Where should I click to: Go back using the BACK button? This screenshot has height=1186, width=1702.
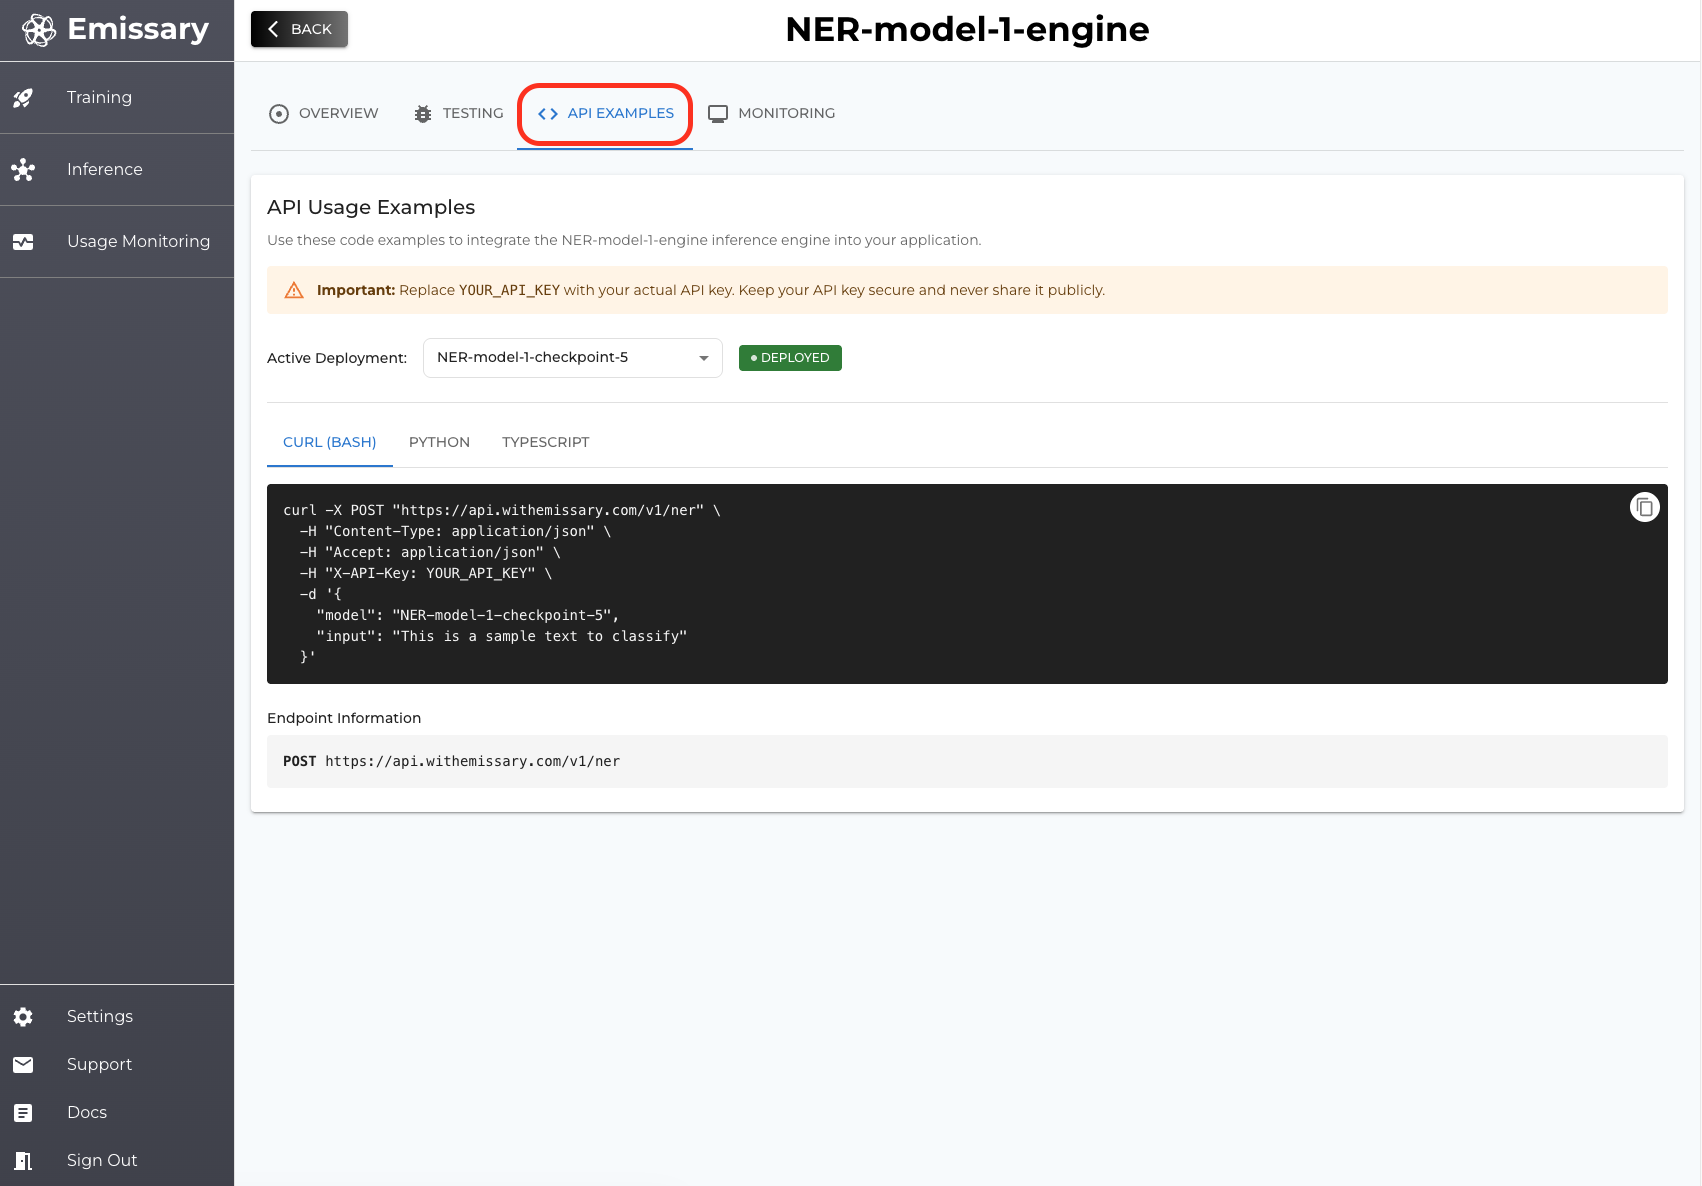(x=298, y=29)
